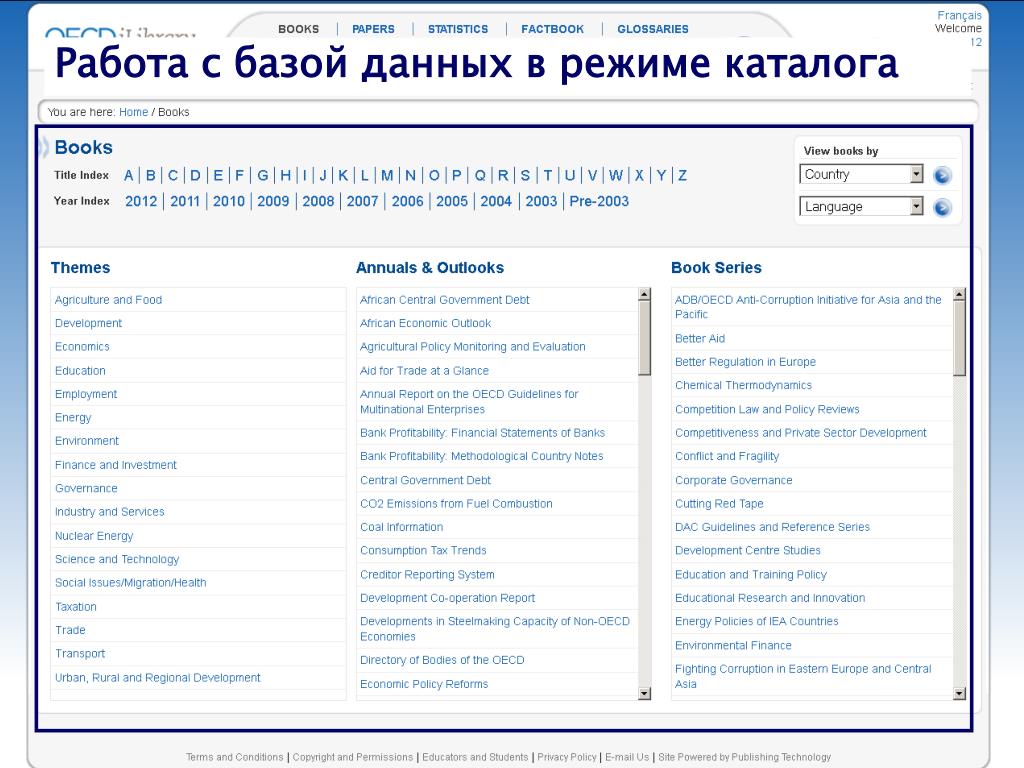Screen dimensions: 1024x768
Task: Open Urban, Rural and Regional Development theme
Action: 157,678
